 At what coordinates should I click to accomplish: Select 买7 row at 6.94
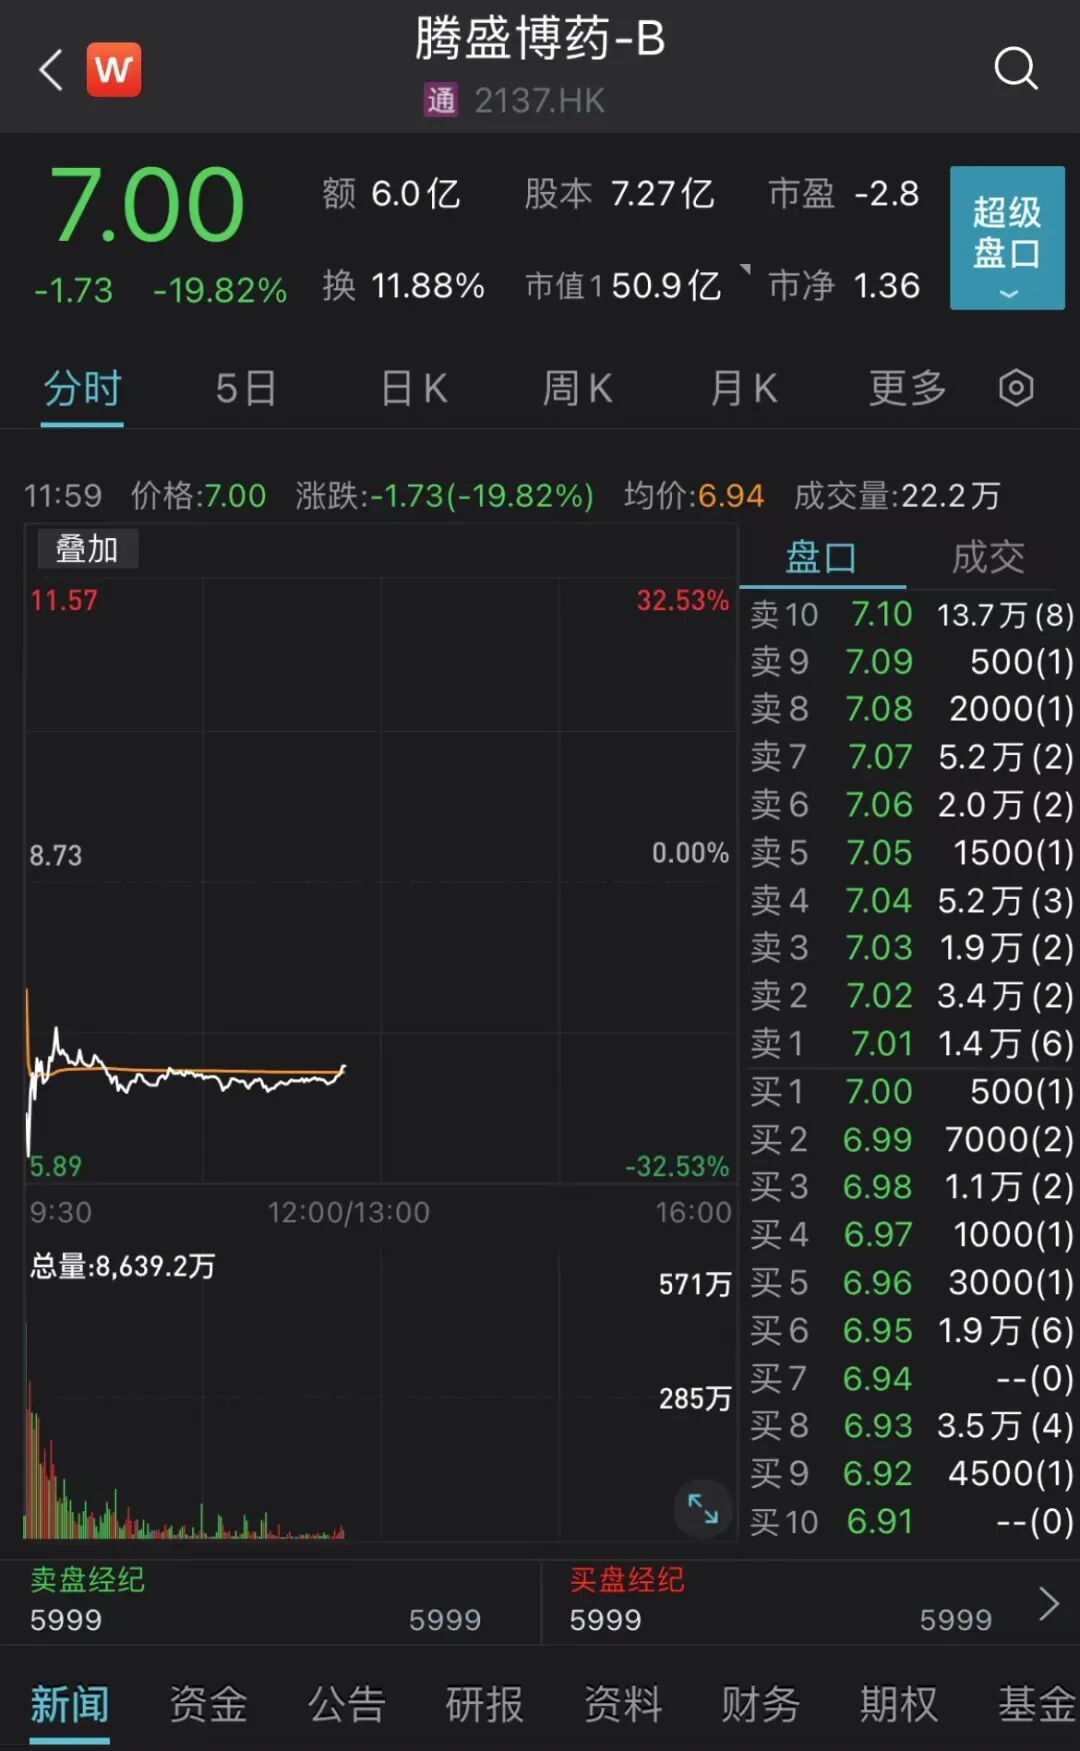(x=911, y=1378)
